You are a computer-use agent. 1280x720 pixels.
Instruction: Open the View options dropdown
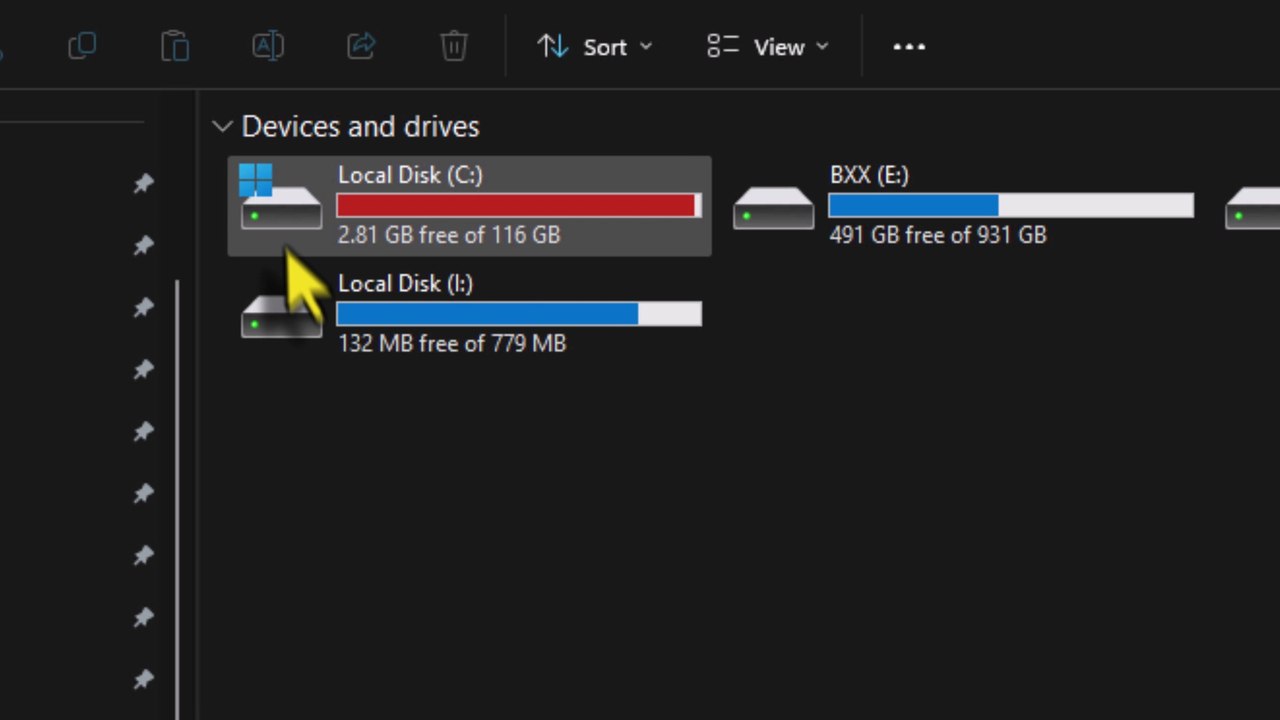768,47
